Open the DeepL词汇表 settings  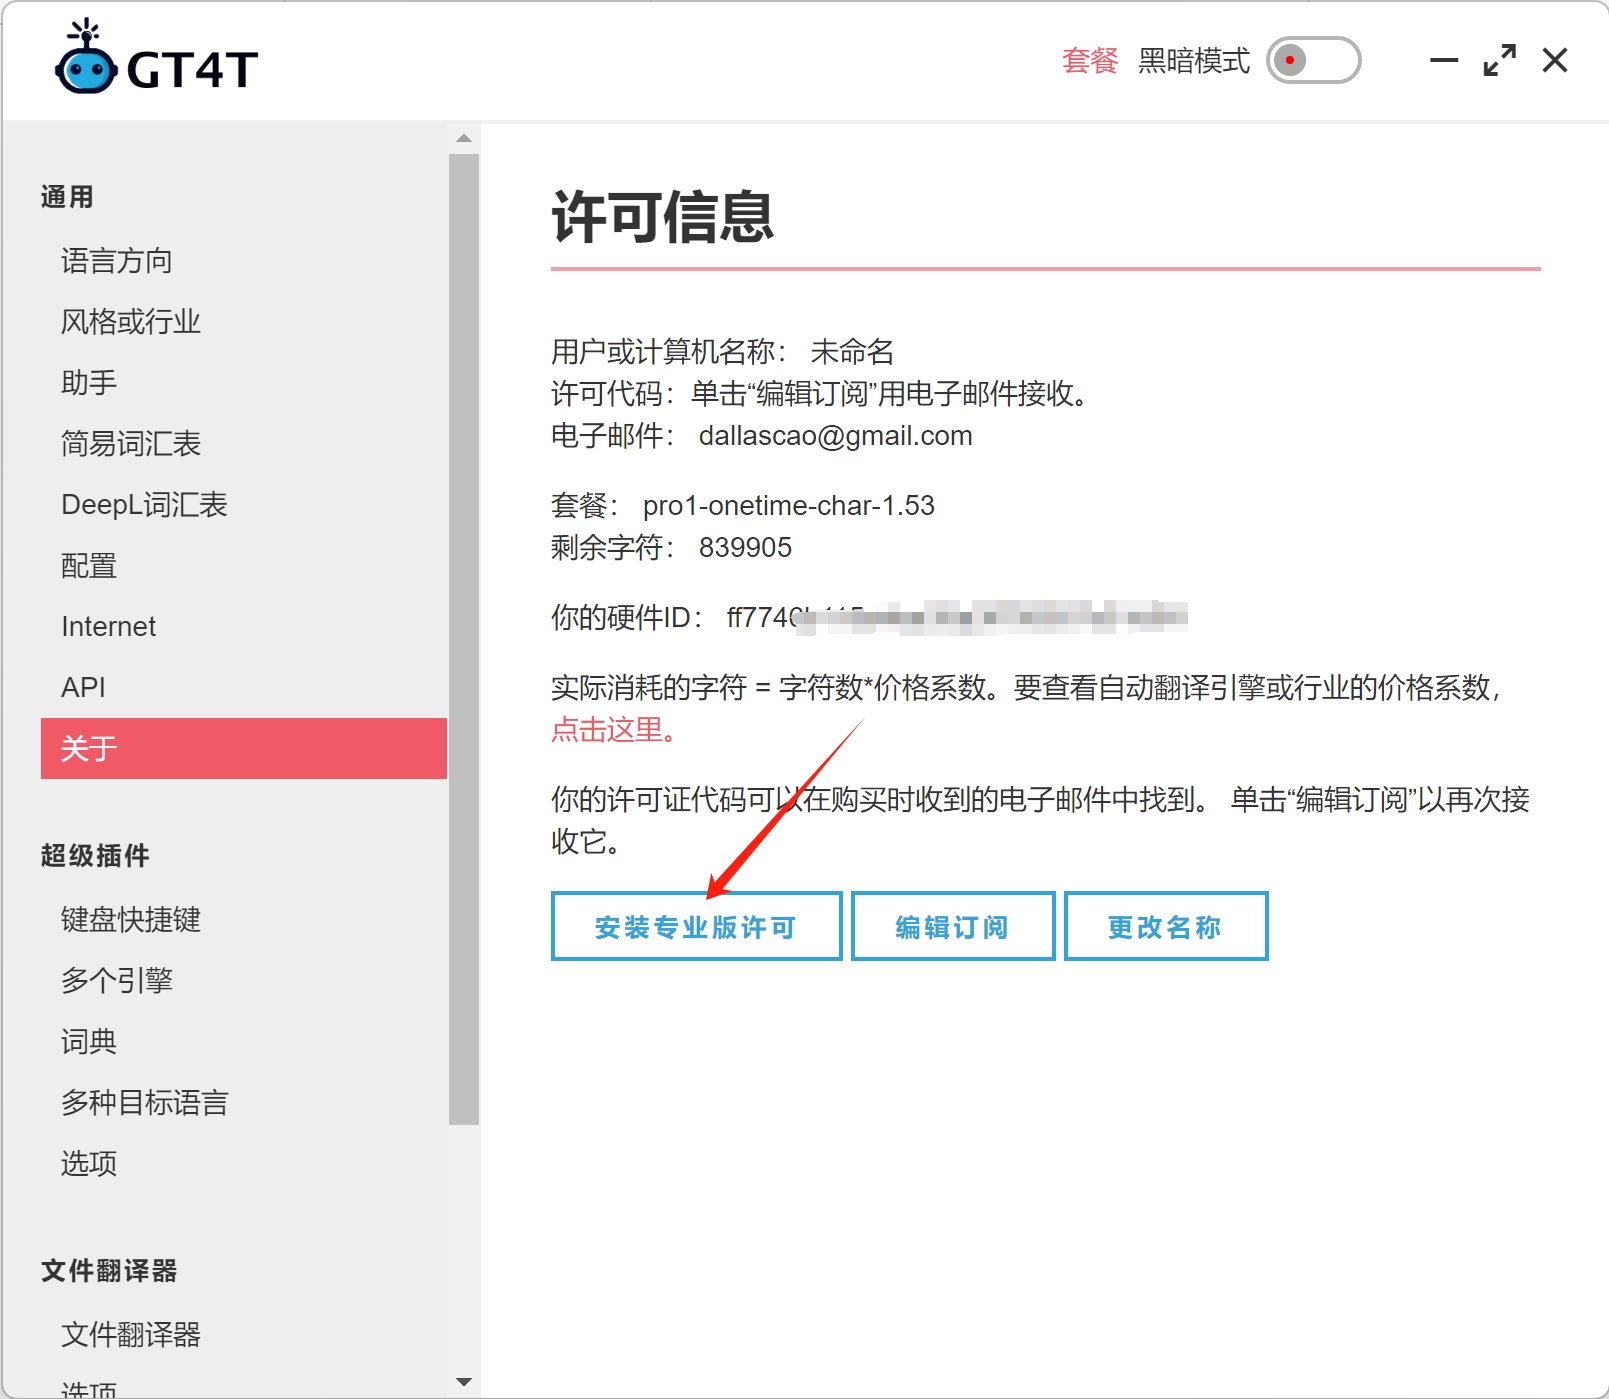143,504
